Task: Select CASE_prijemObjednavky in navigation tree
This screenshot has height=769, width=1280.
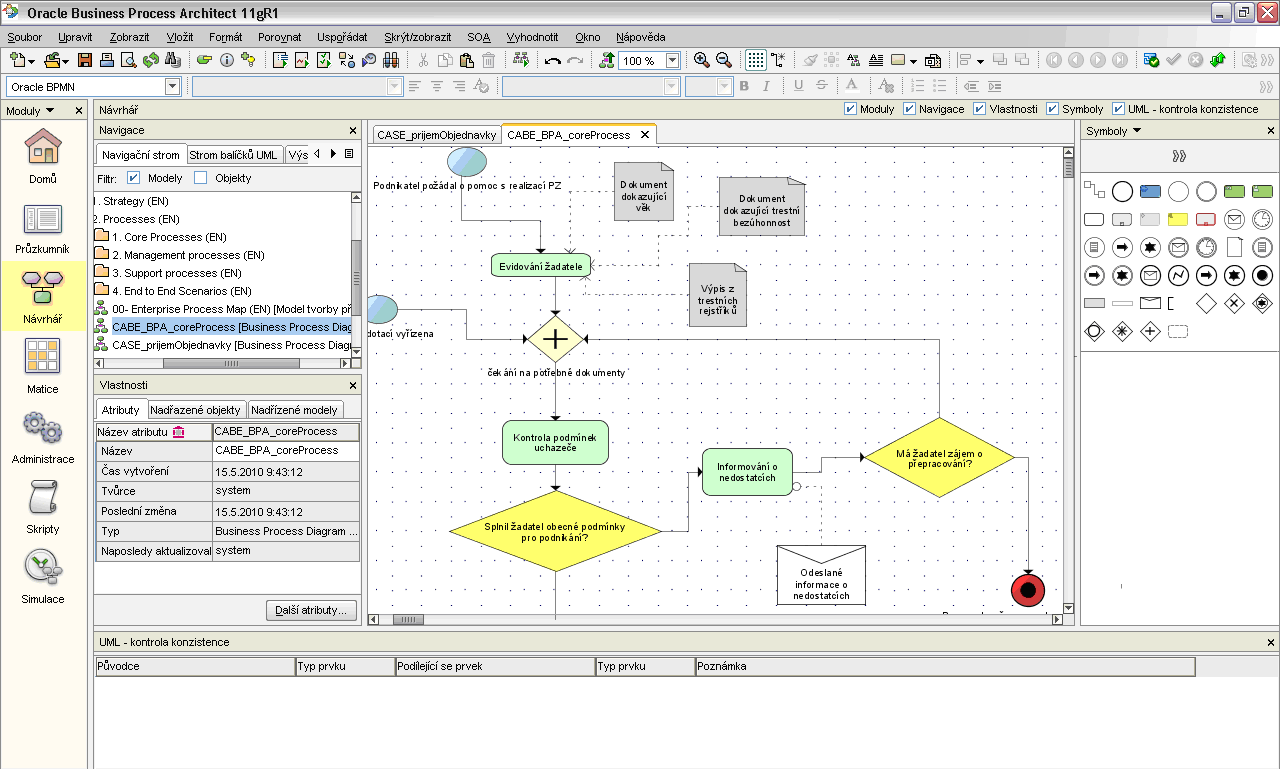Action: [223, 345]
